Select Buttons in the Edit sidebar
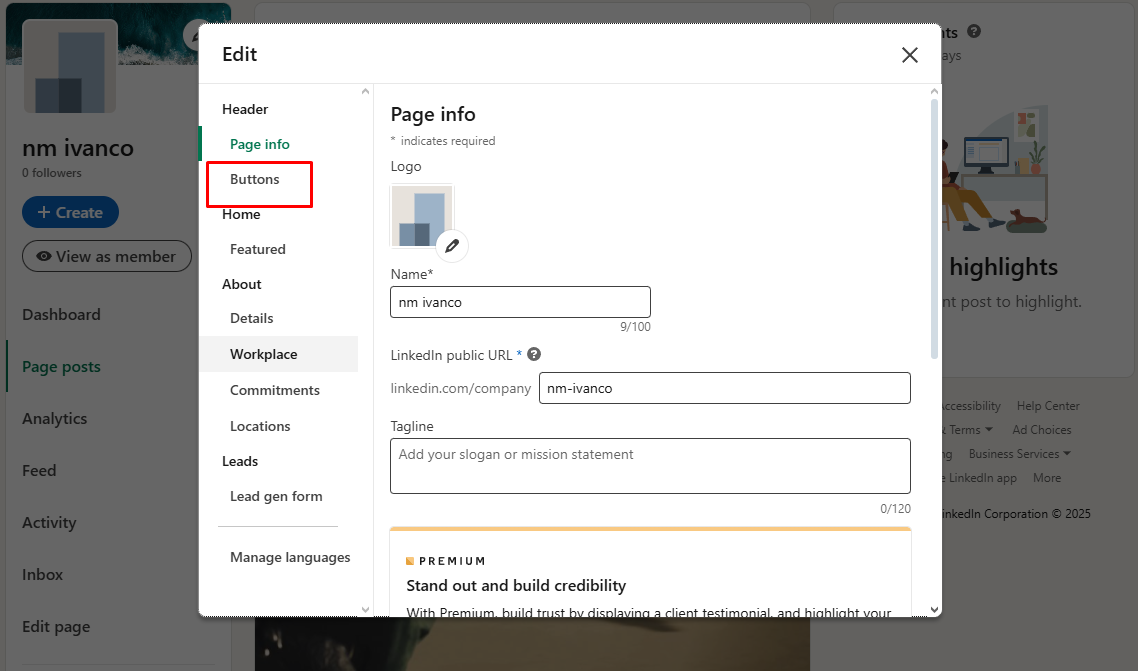The height and width of the screenshot is (671, 1138). pos(255,179)
